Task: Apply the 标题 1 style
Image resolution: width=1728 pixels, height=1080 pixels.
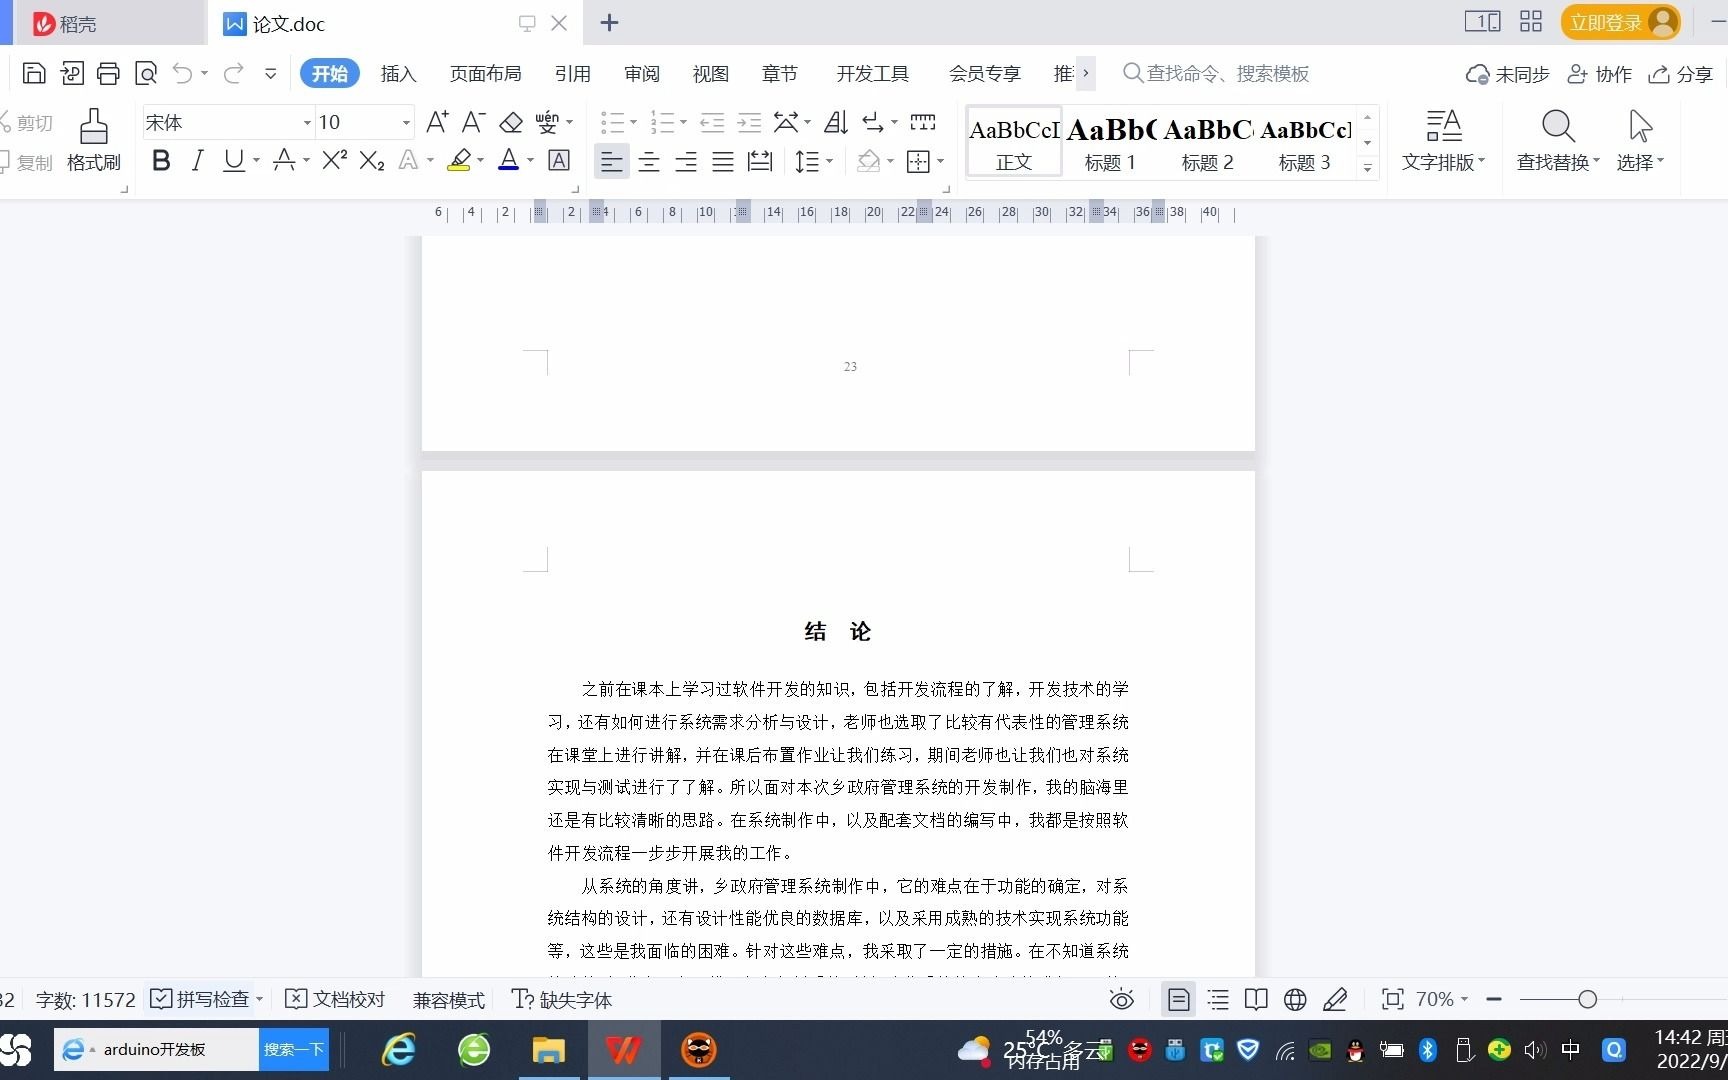Action: click(x=1110, y=143)
